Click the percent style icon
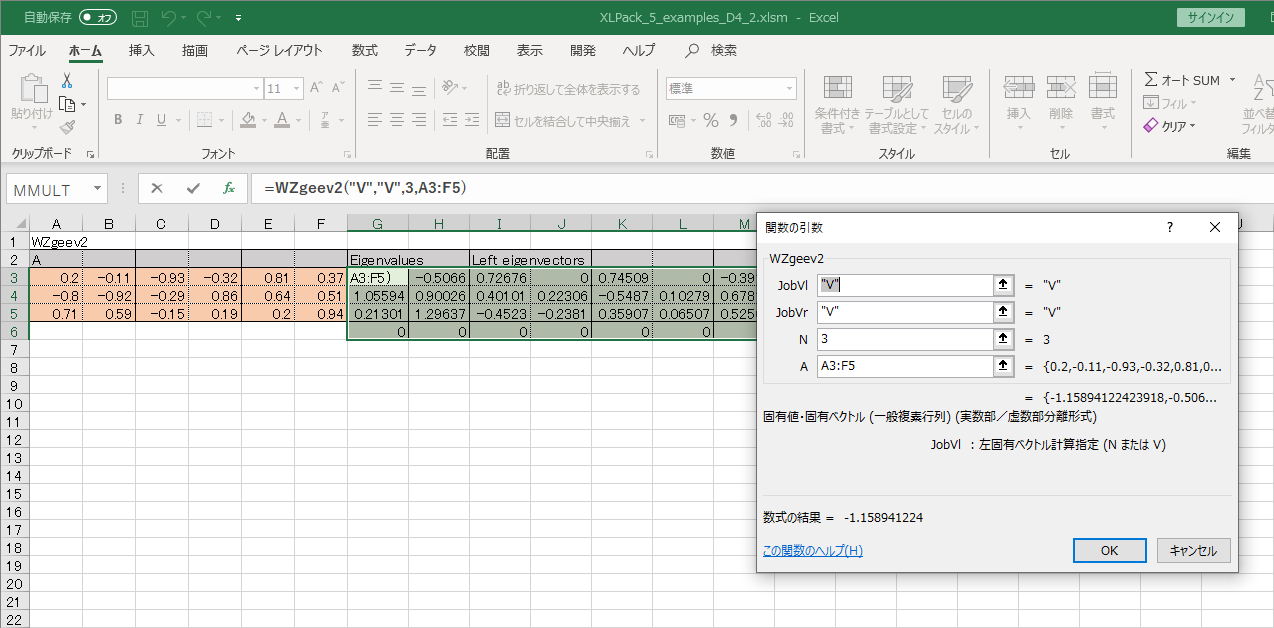Image resolution: width=1274 pixels, height=628 pixels. pos(710,121)
